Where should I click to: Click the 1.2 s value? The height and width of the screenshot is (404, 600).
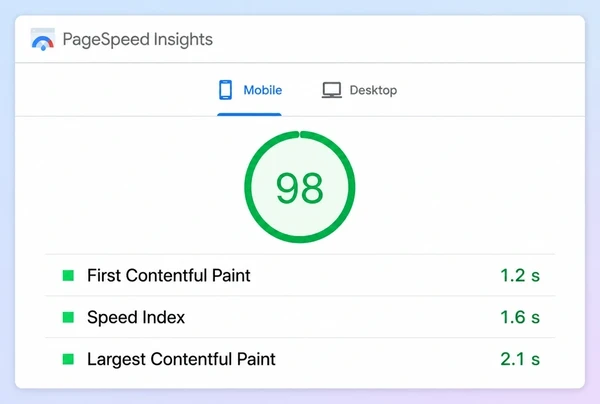pyautogui.click(x=520, y=275)
